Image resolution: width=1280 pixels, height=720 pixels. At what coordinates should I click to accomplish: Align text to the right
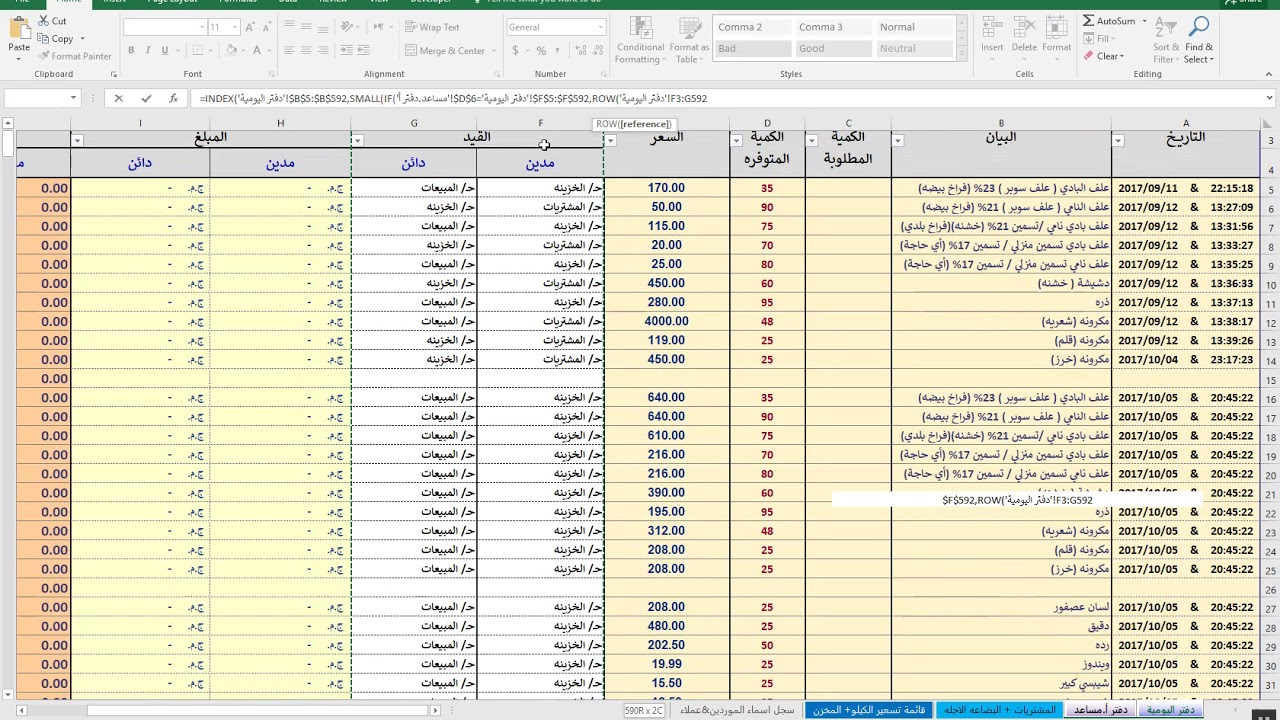pos(324,51)
